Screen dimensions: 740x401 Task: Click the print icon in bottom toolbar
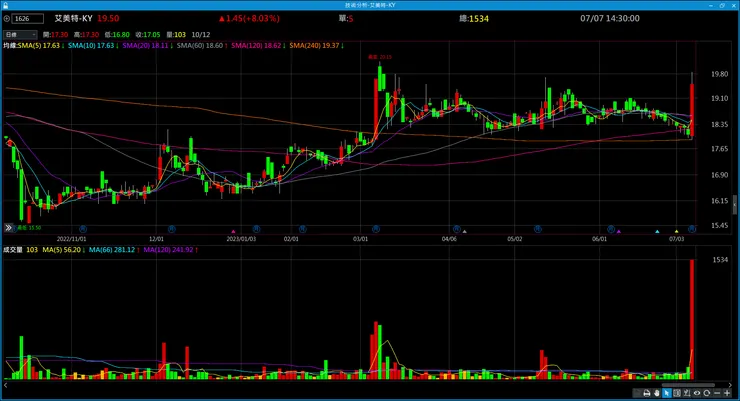pos(647,393)
